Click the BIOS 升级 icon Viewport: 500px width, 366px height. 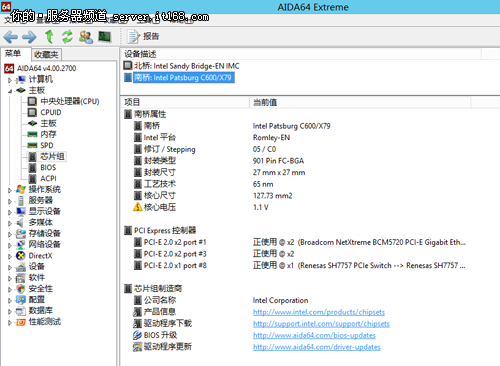click(138, 335)
